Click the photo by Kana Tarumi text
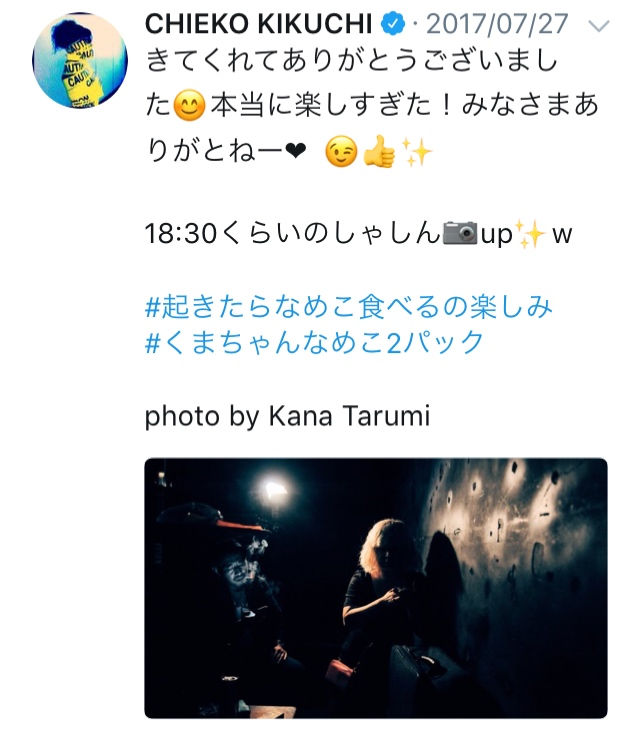640x738 pixels. 287,416
